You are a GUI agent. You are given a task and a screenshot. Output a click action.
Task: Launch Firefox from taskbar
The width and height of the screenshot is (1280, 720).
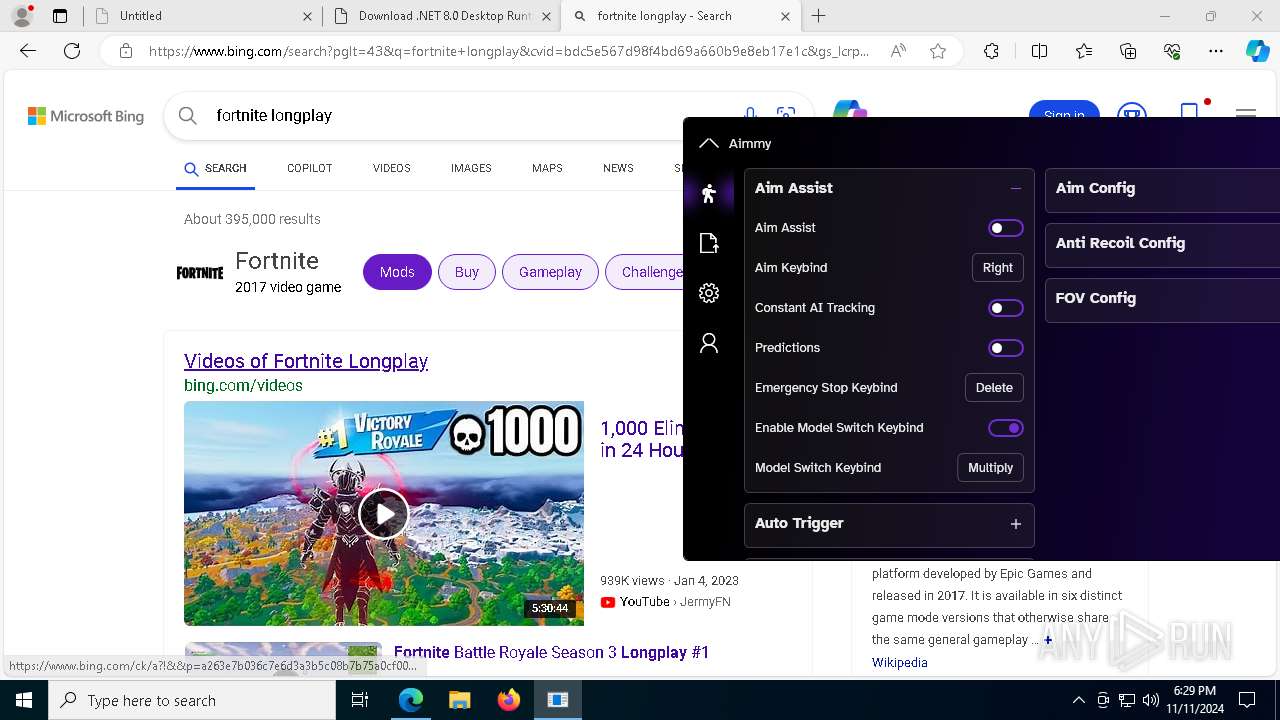[508, 700]
